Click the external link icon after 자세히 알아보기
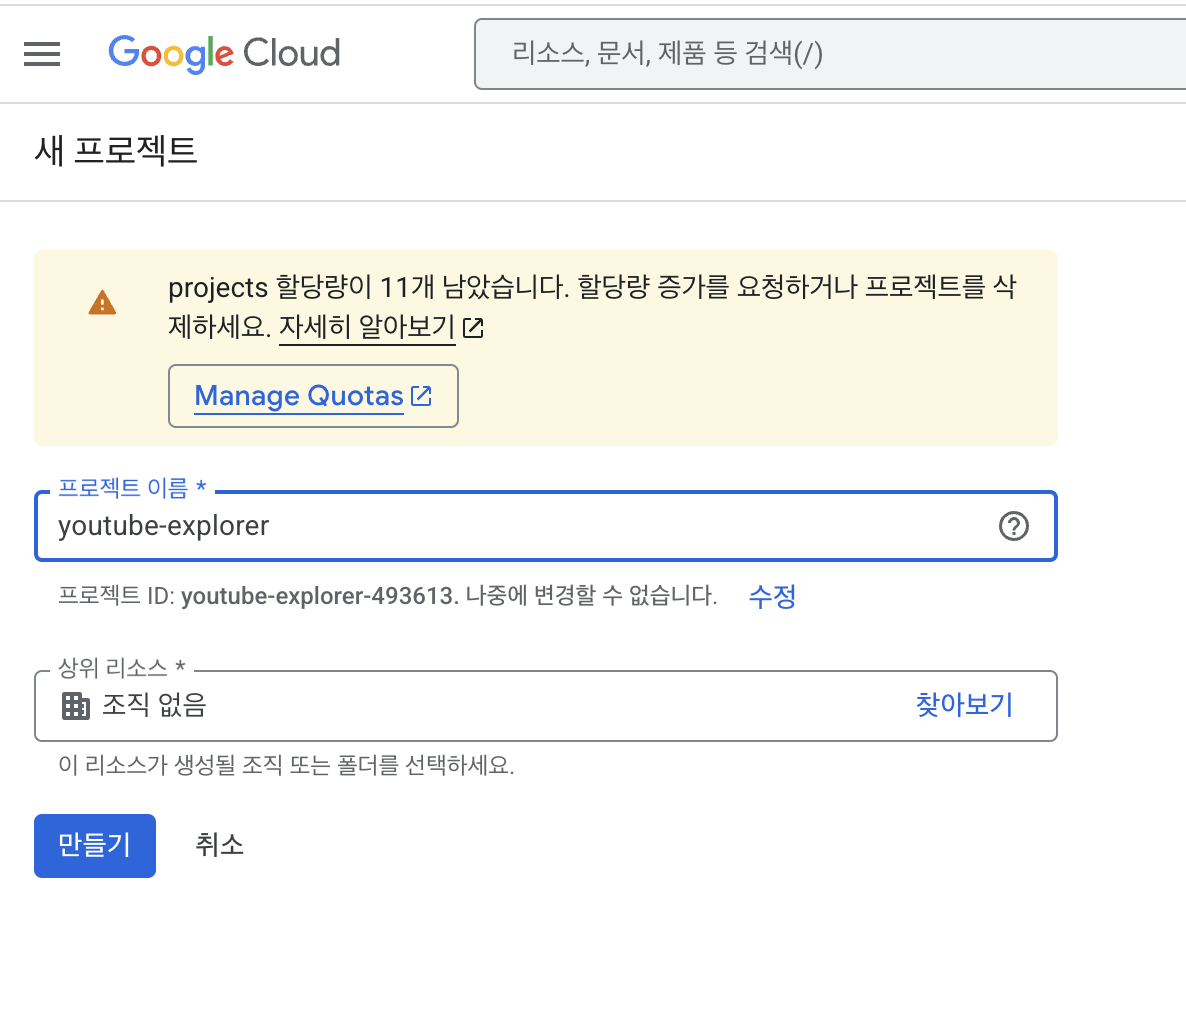This screenshot has height=1030, width=1186. (473, 327)
